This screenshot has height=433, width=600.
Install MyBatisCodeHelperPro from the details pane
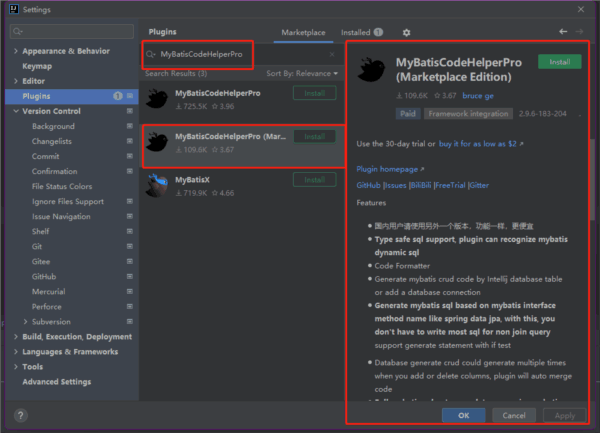pos(559,62)
